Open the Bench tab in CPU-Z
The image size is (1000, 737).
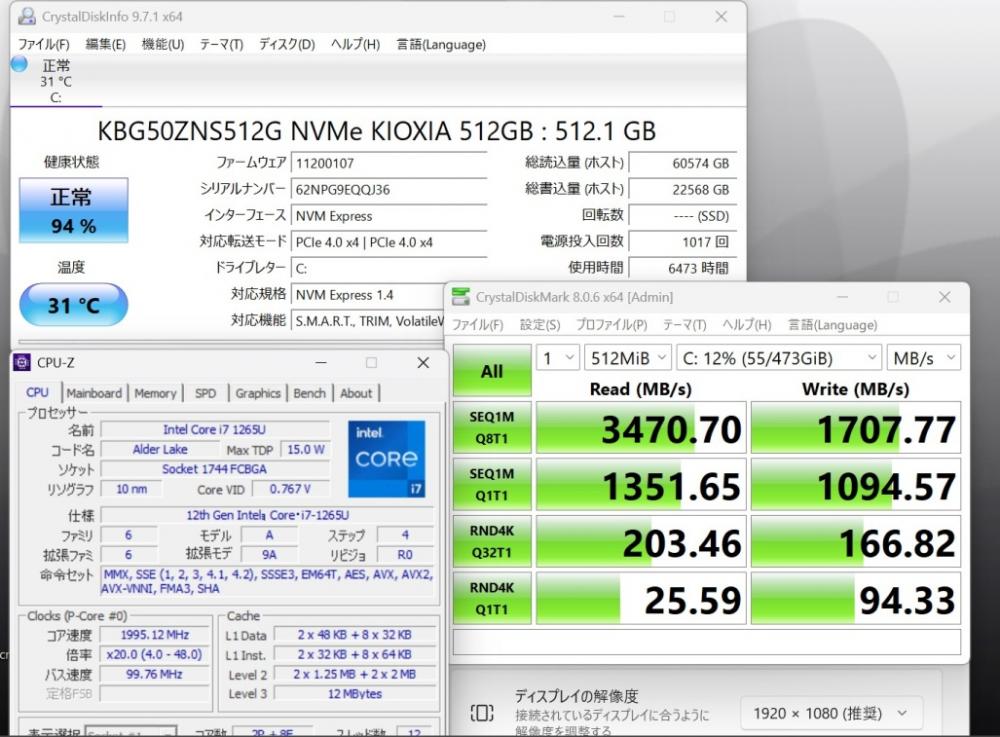309,393
